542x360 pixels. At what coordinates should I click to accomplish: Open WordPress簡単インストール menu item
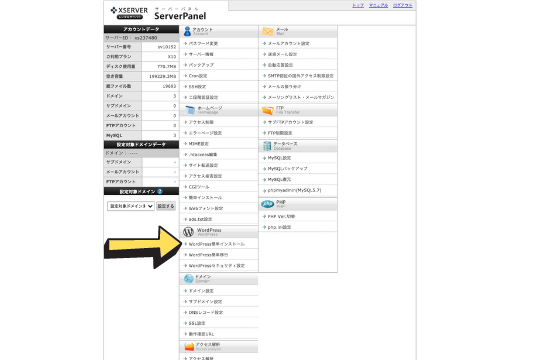click(217, 244)
